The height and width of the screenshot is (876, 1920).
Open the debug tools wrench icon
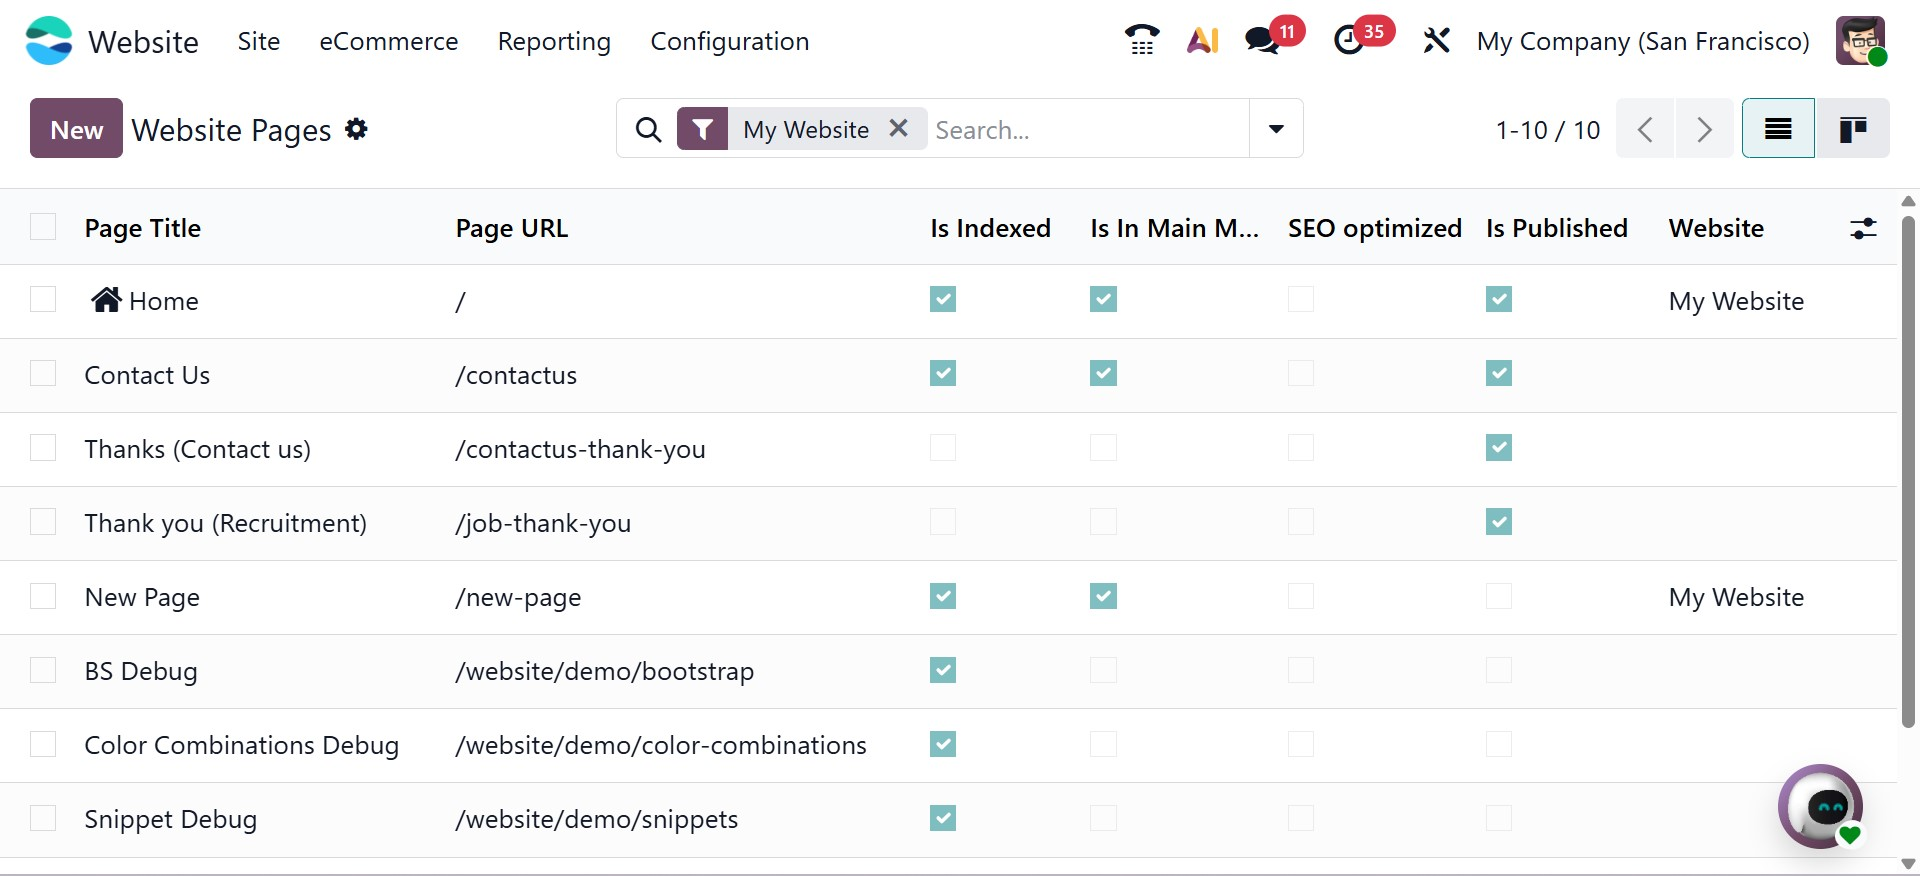coord(1436,41)
